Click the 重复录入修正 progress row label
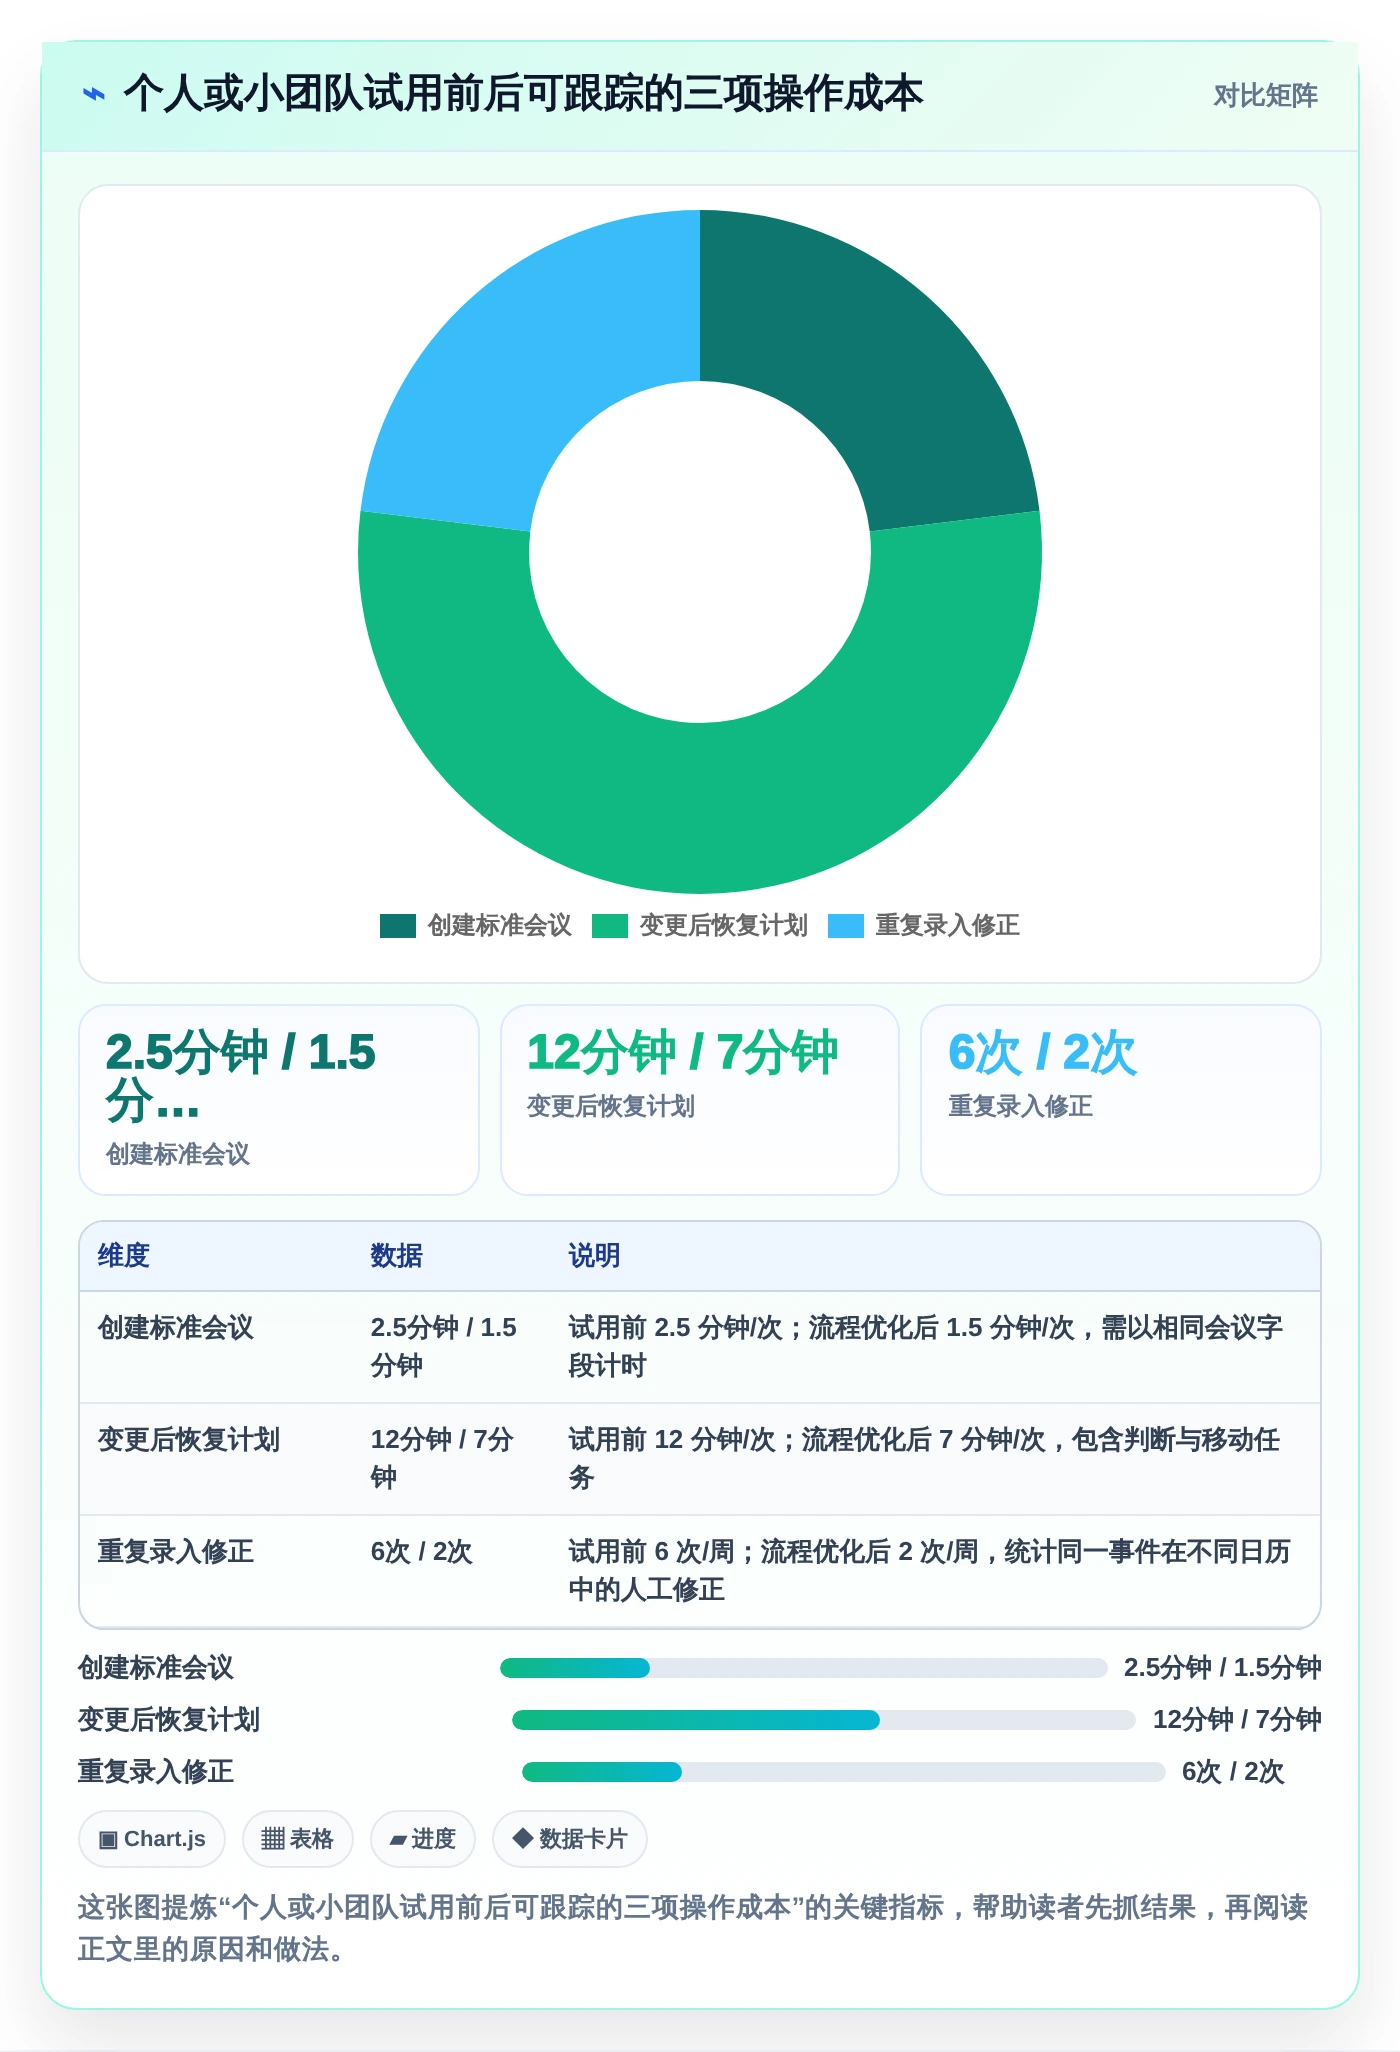1400x2052 pixels. (x=156, y=1772)
